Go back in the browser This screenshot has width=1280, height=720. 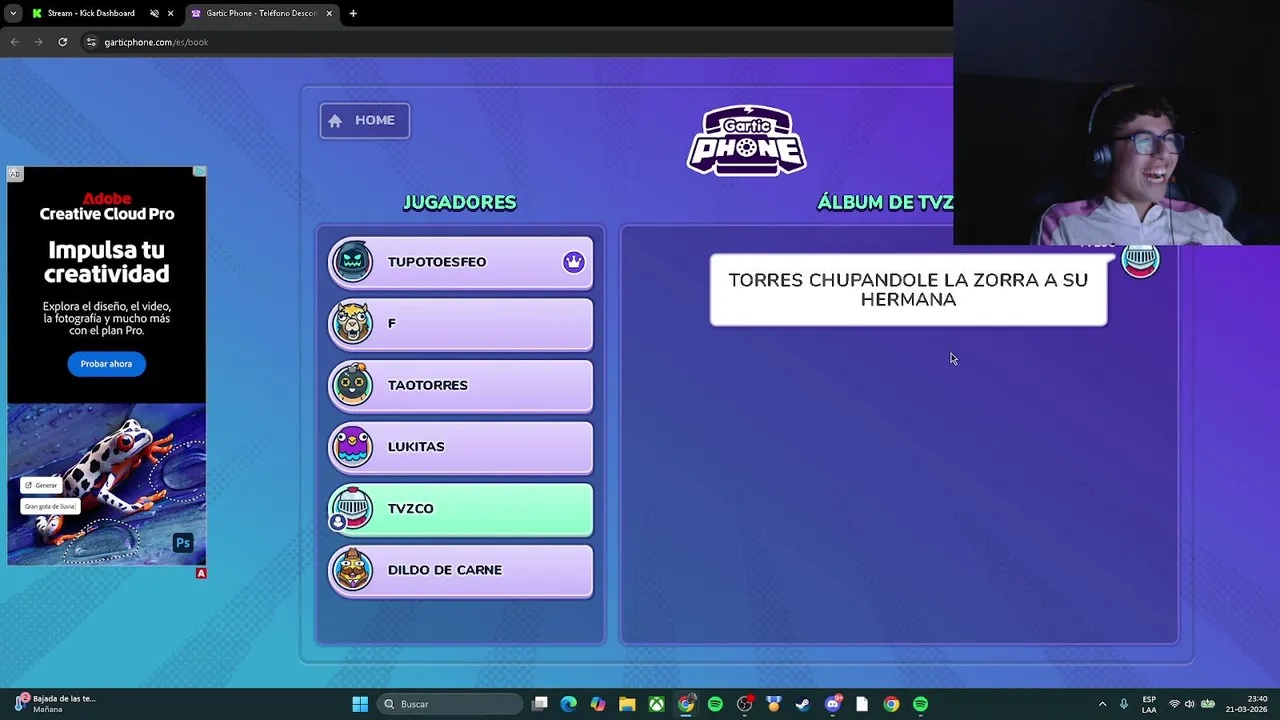15,42
